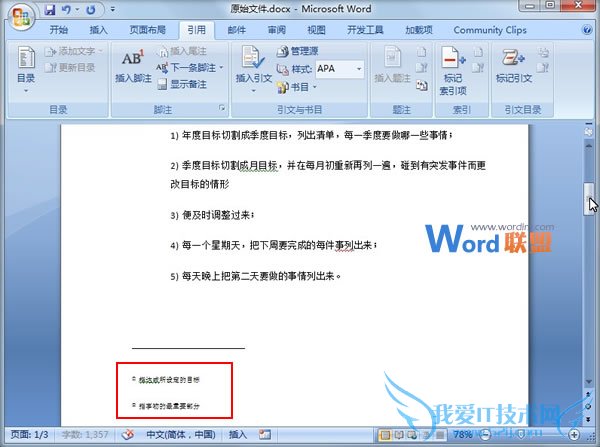
Task: Expand the 书目 bibliography dropdown
Action: 315,87
